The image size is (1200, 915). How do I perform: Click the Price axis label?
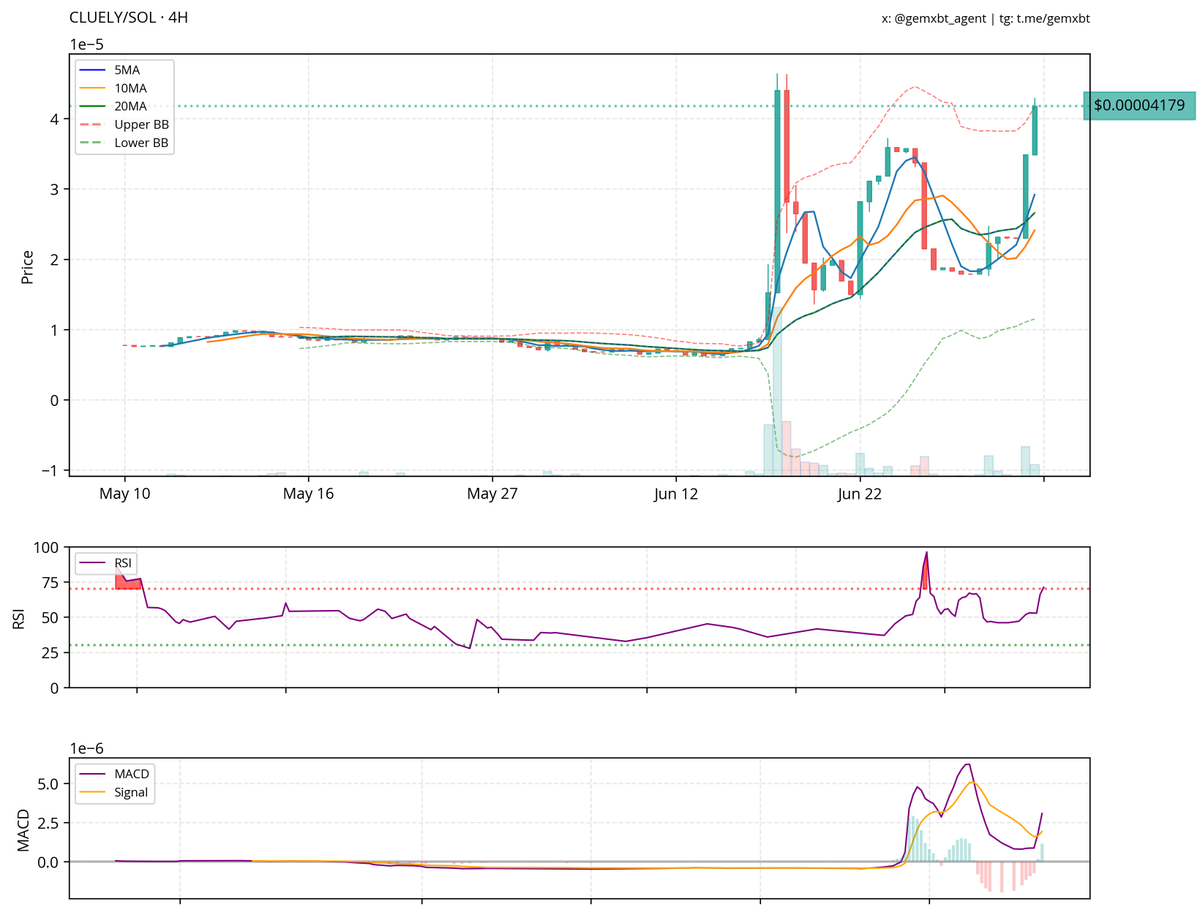(x=28, y=266)
